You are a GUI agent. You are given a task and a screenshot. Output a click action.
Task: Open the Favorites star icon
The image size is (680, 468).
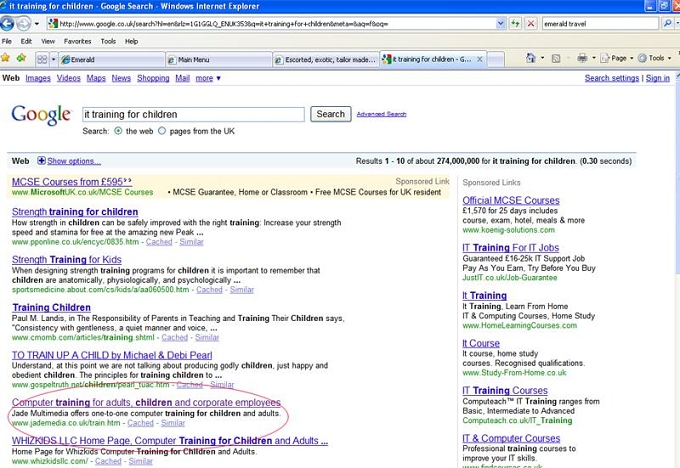(5, 58)
